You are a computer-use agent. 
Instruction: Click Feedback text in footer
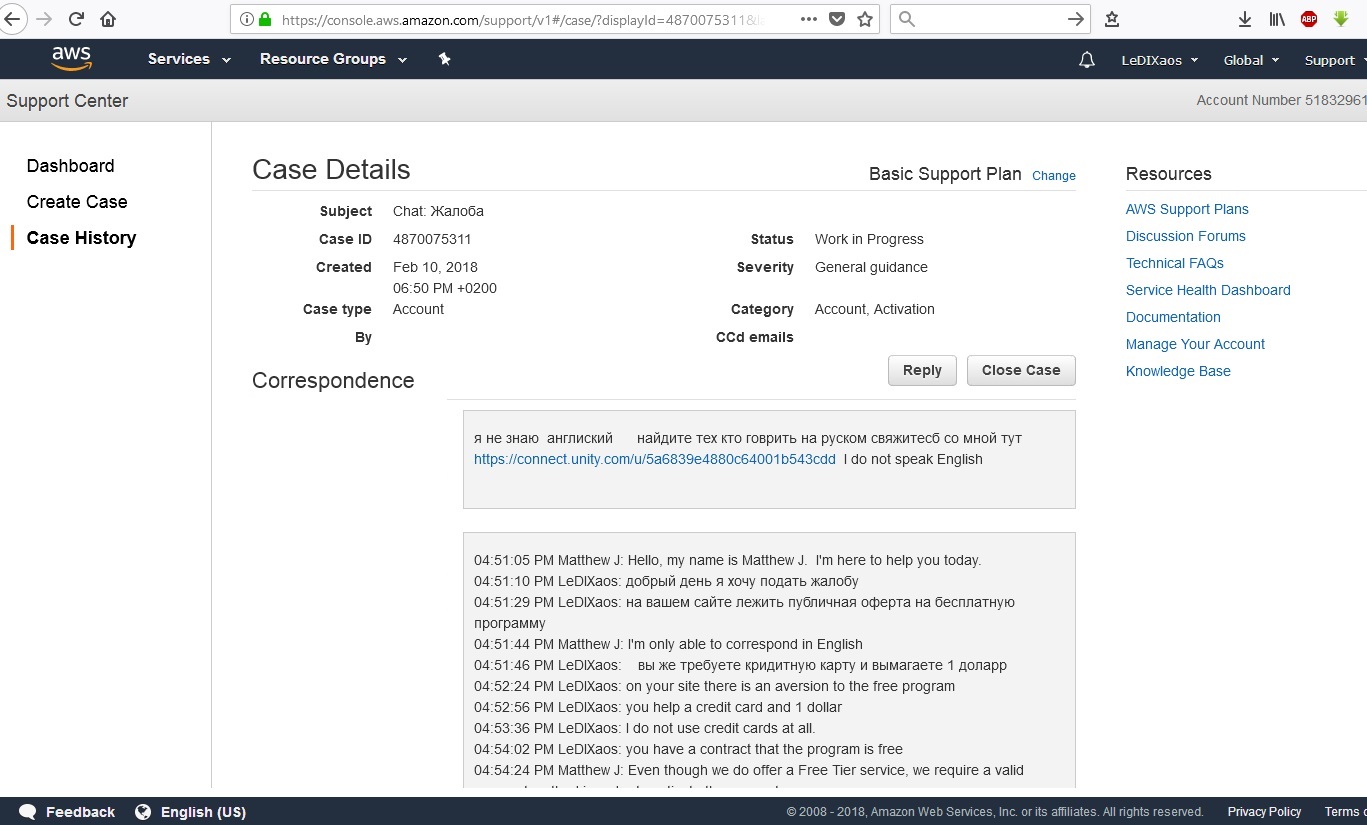click(80, 812)
